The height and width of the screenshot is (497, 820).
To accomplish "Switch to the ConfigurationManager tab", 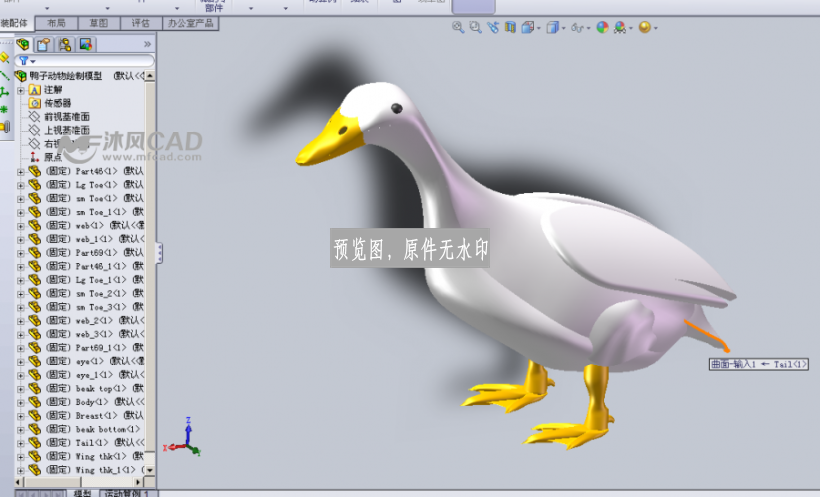I will coord(65,44).
